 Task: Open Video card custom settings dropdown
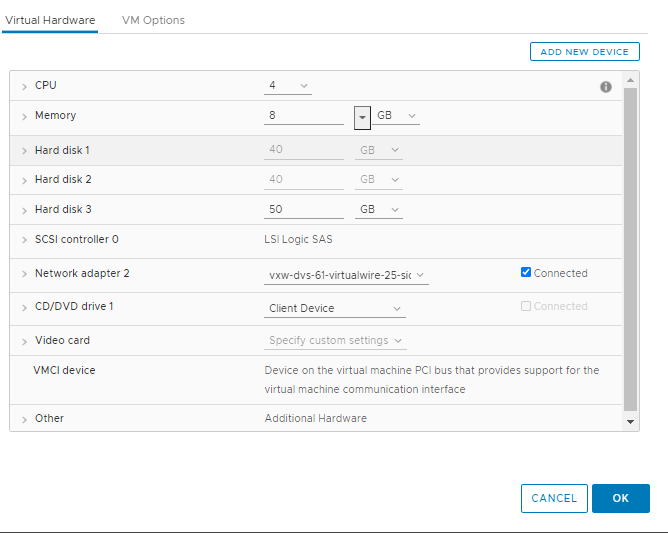point(335,340)
